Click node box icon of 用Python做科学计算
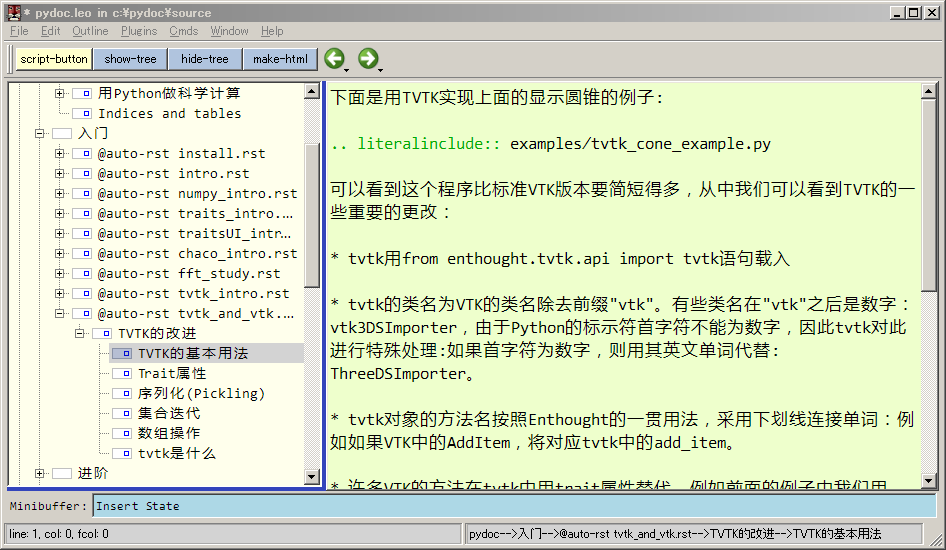This screenshot has height=550, width=946. pos(82,93)
